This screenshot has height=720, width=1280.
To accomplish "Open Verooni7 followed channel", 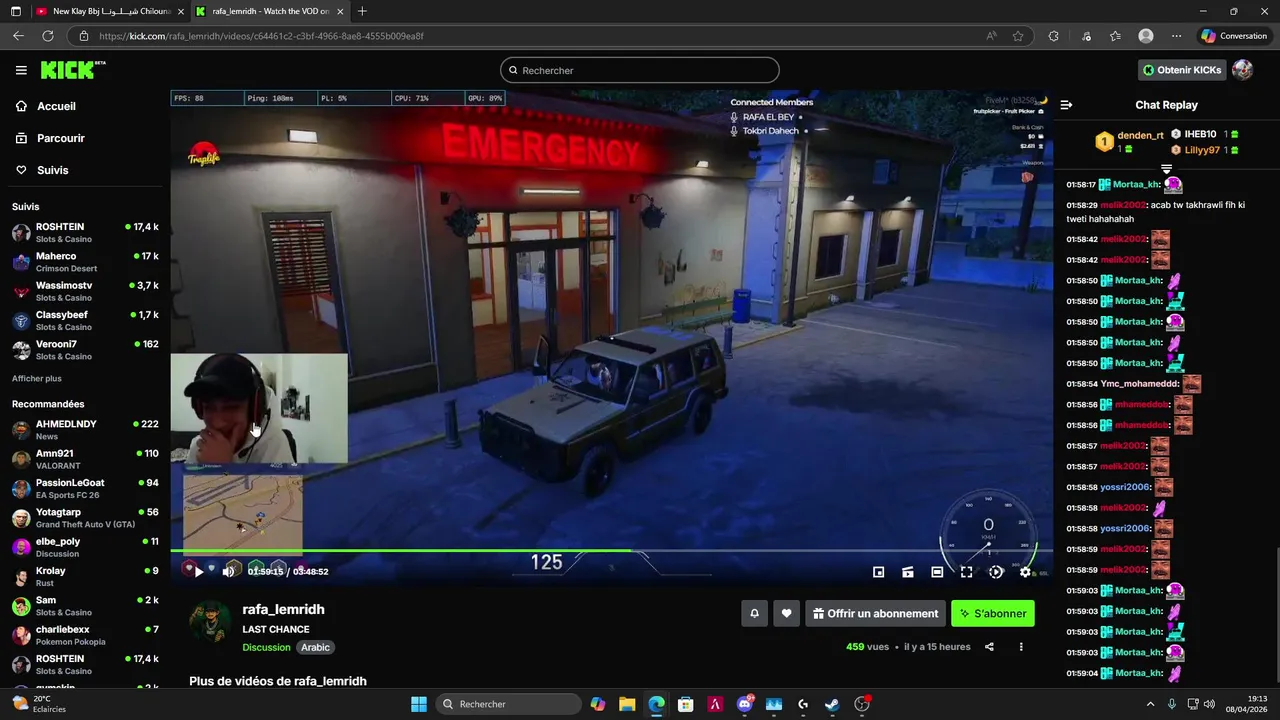I will [x=85, y=350].
